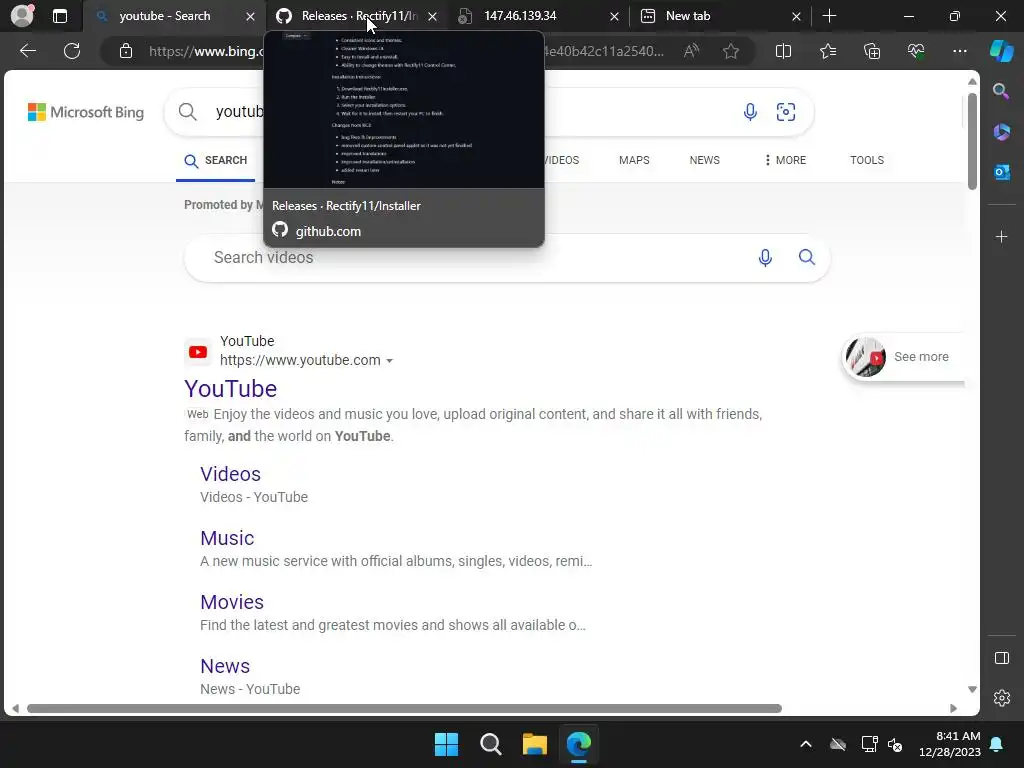This screenshot has height=768, width=1024.
Task: Toggle the sidebar layout button
Action: point(1001,658)
